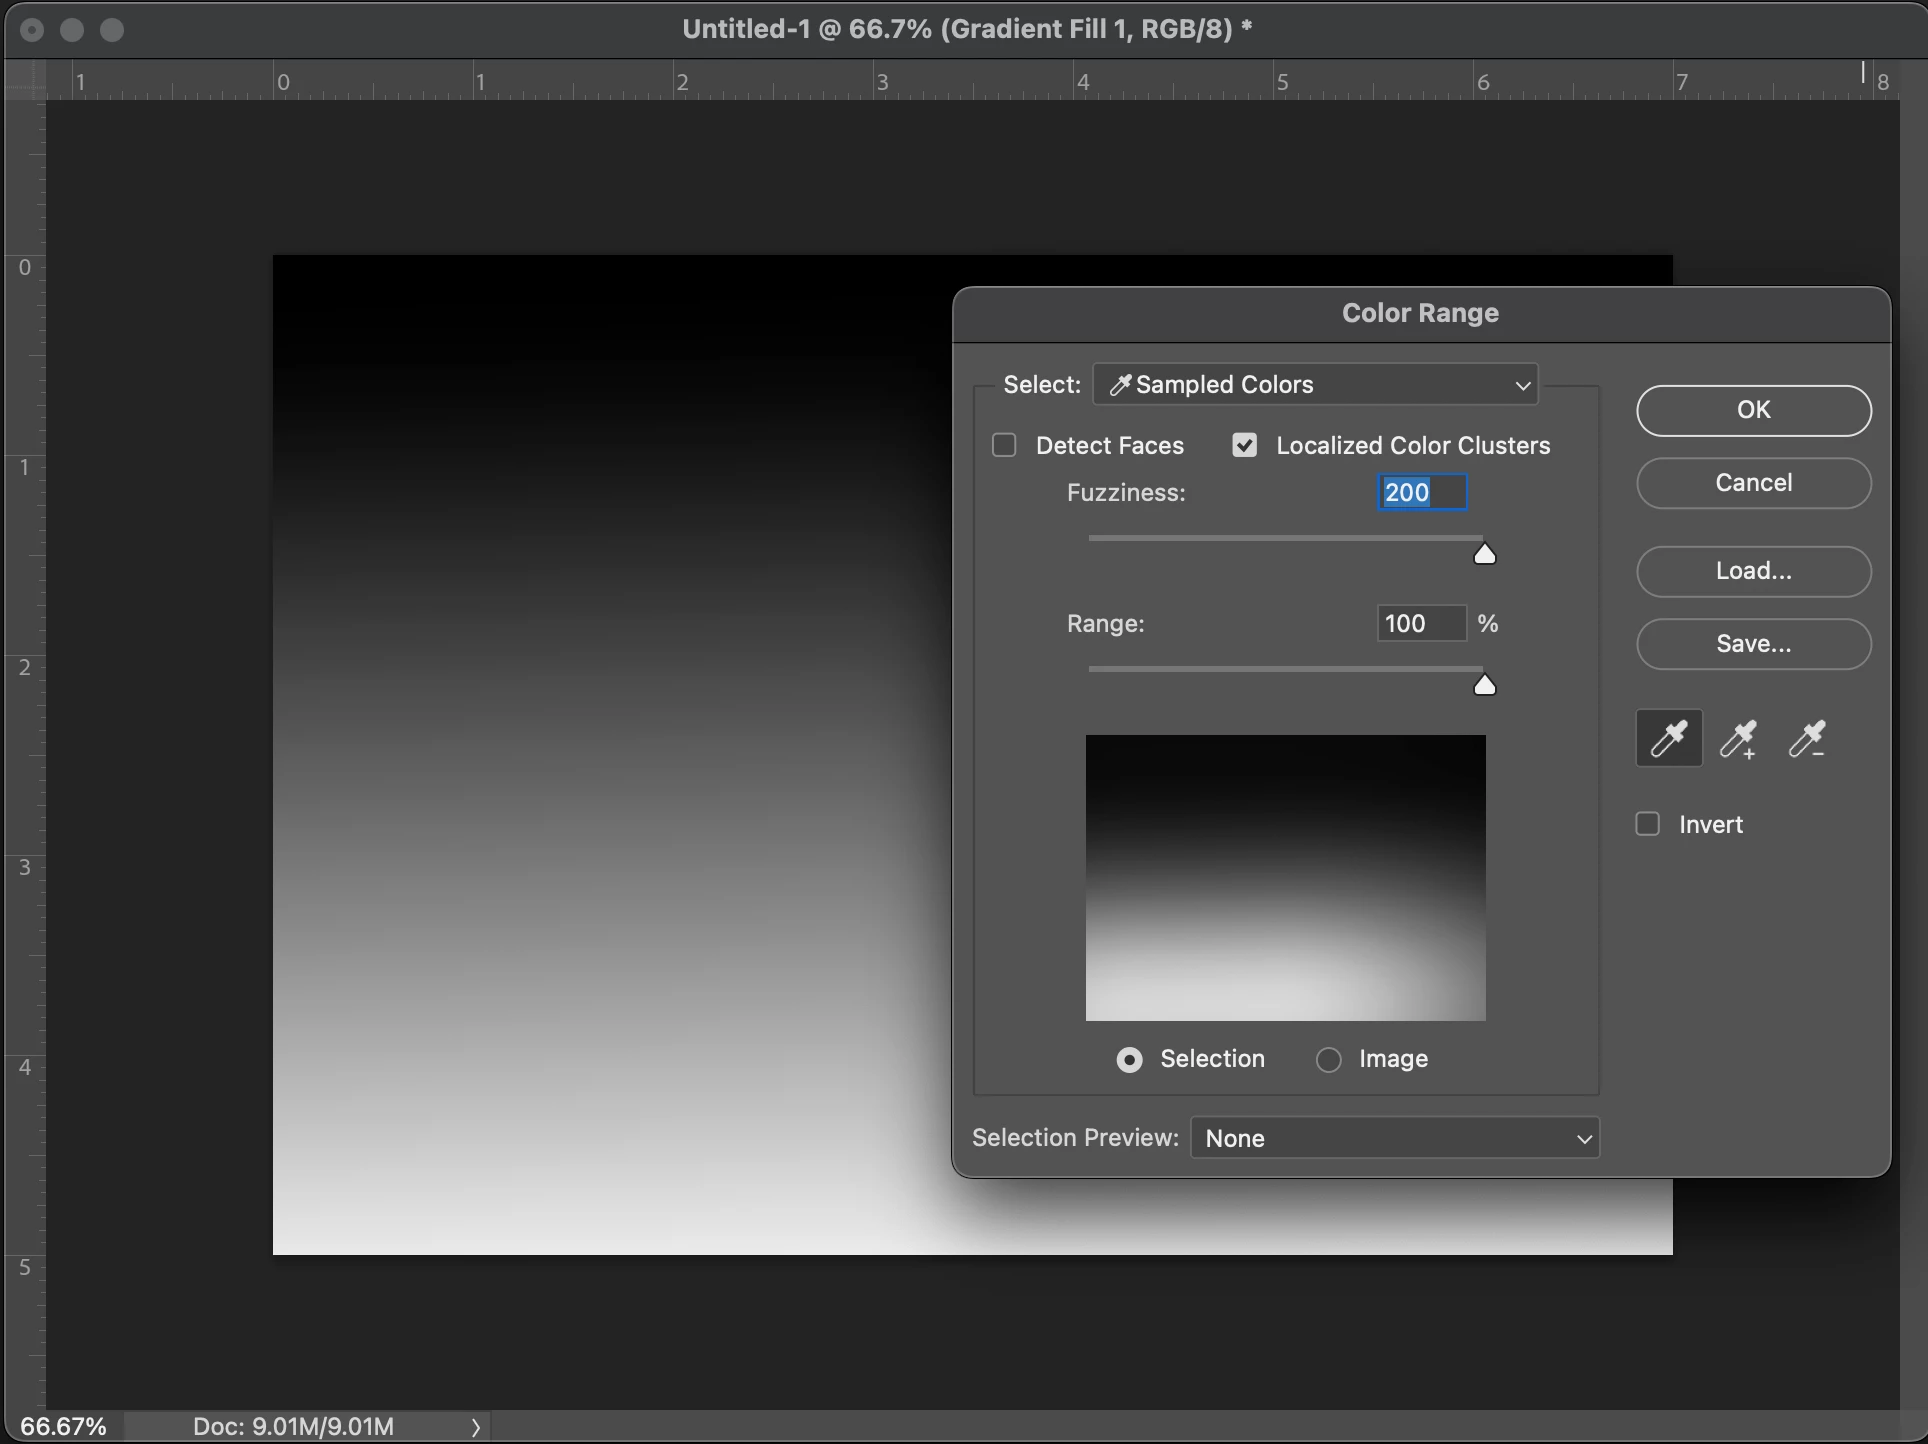This screenshot has height=1444, width=1928.
Task: Click in the Fuzziness value field
Action: 1422,492
